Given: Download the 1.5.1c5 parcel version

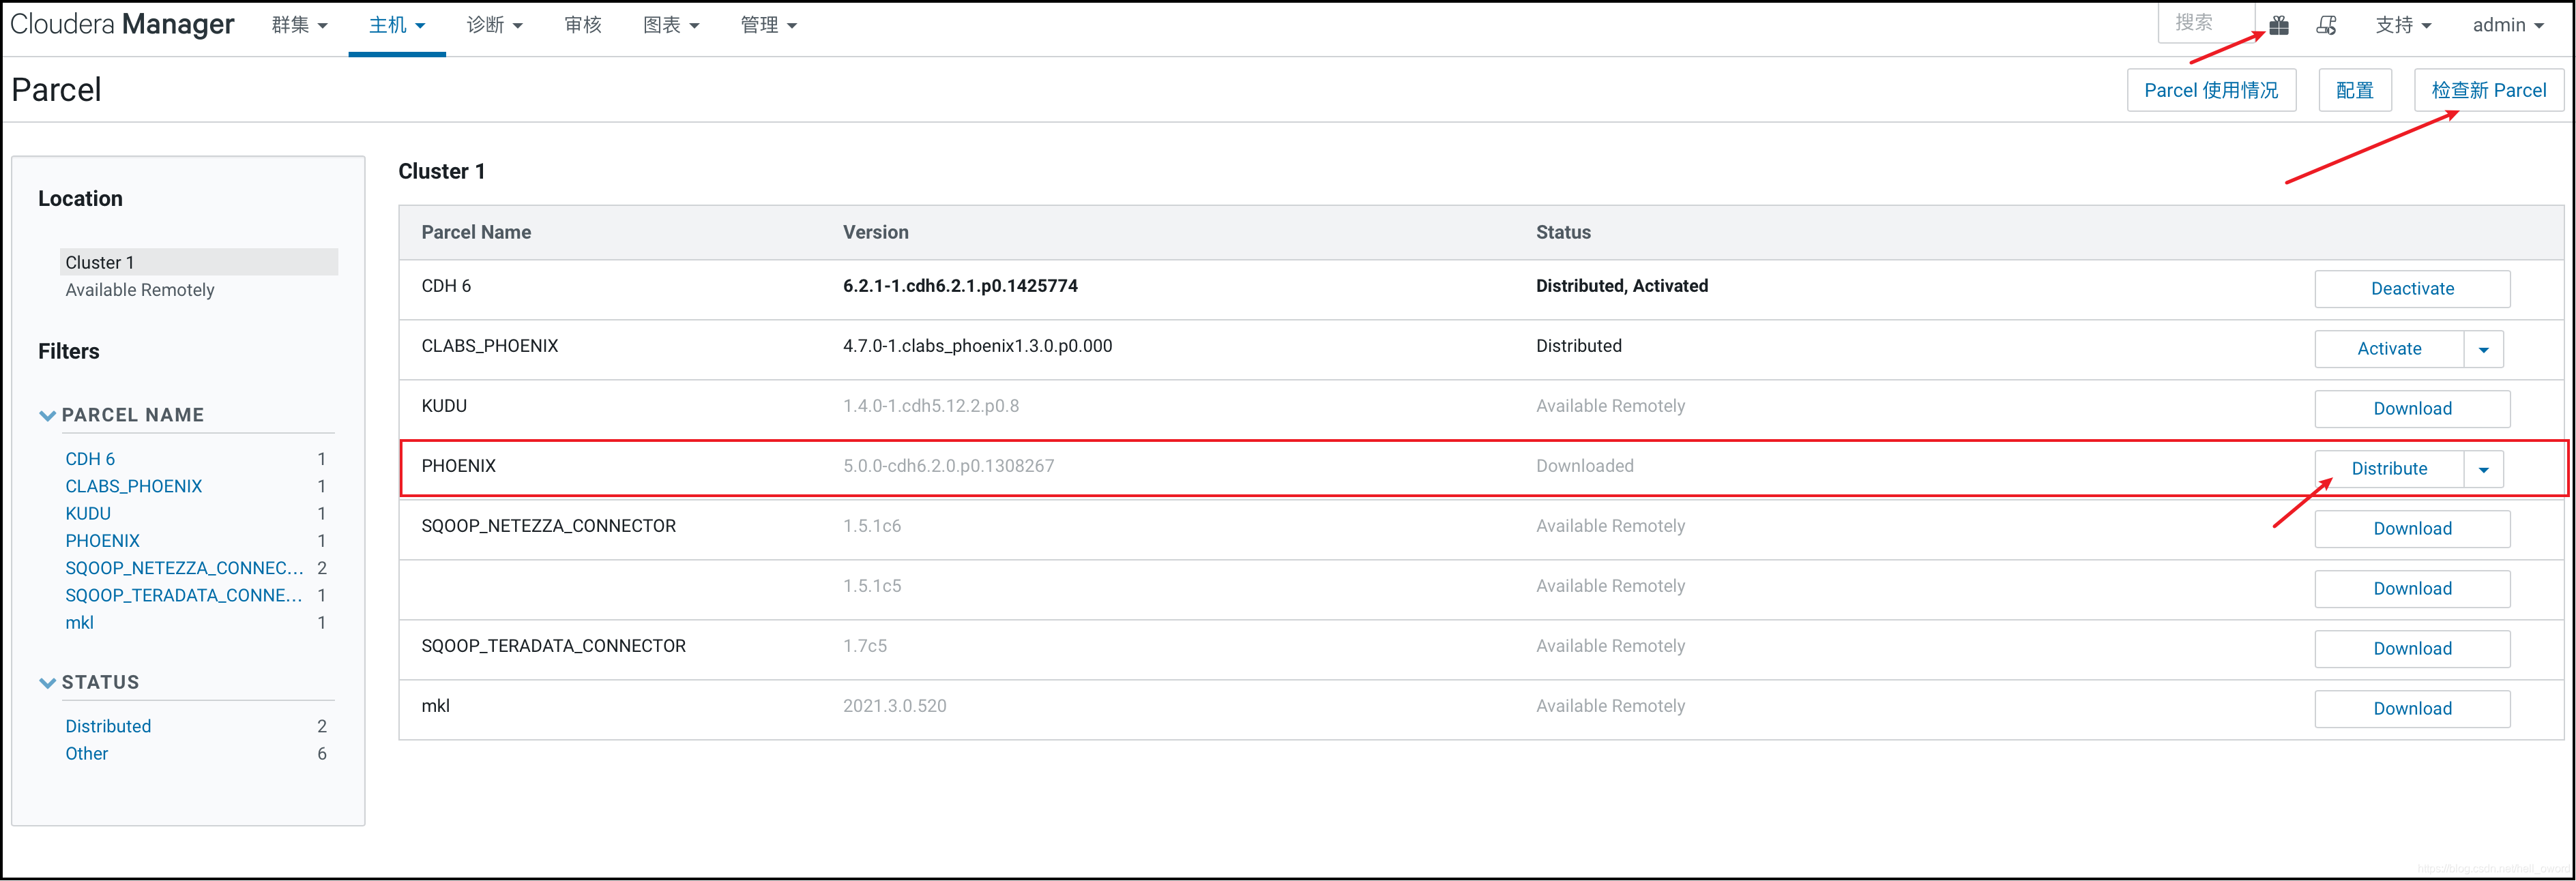Looking at the screenshot, I should [2412, 589].
